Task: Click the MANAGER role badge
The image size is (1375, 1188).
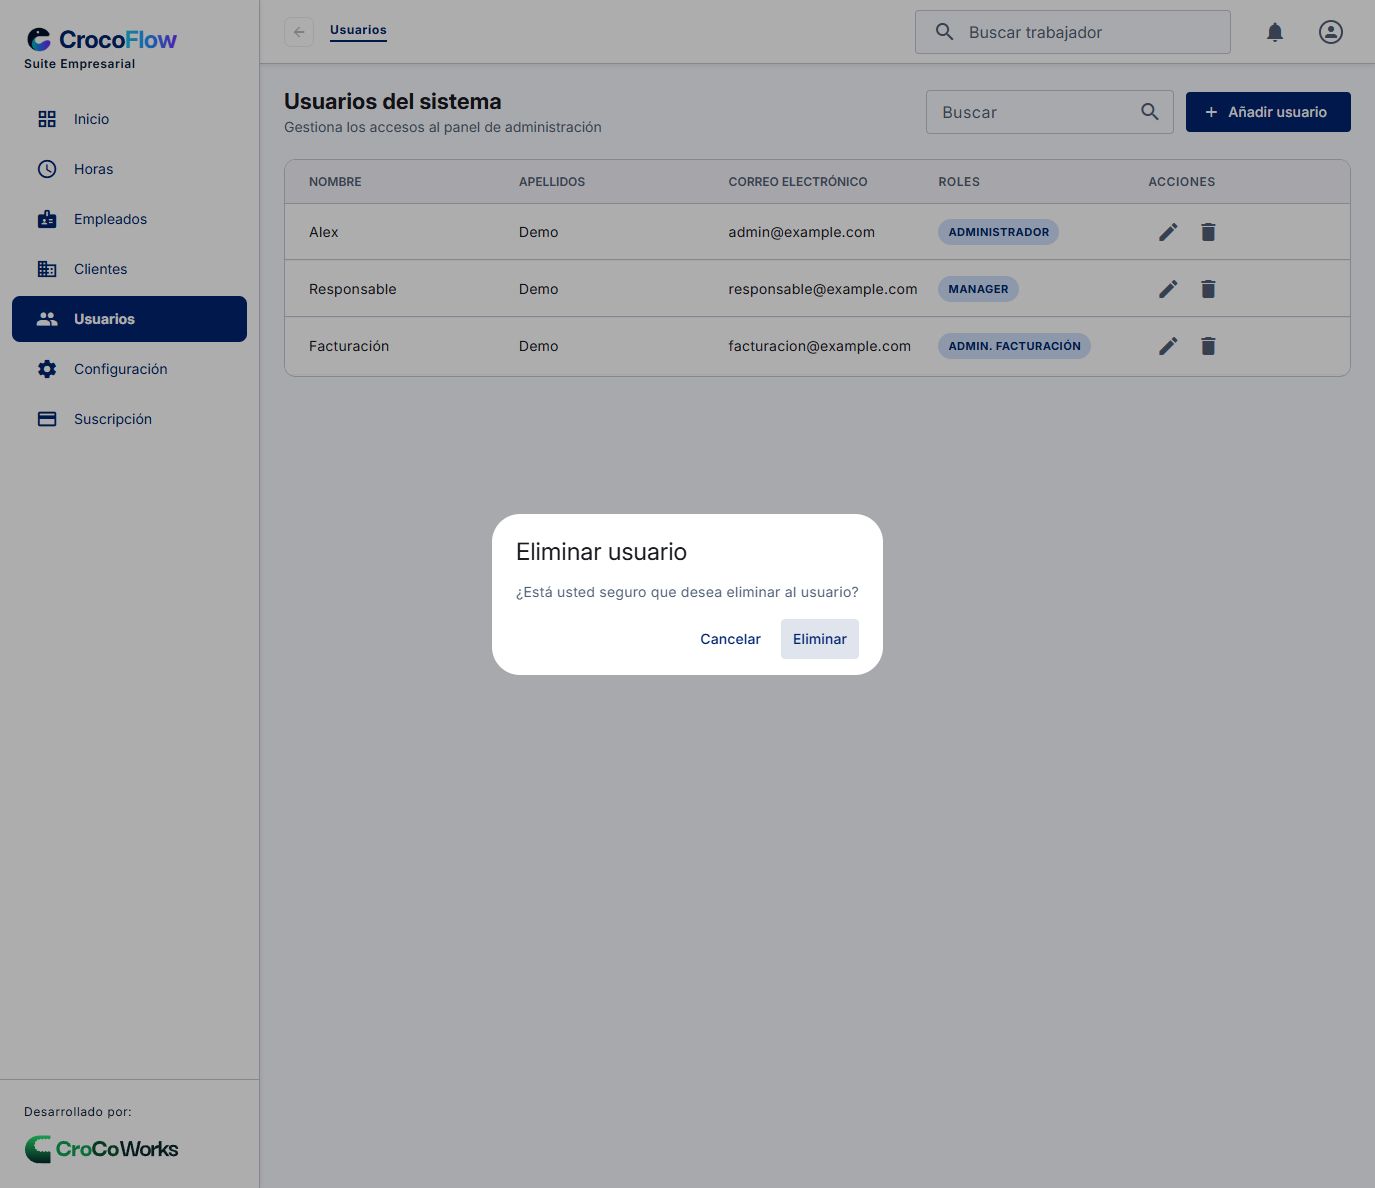Action: pyautogui.click(x=978, y=289)
